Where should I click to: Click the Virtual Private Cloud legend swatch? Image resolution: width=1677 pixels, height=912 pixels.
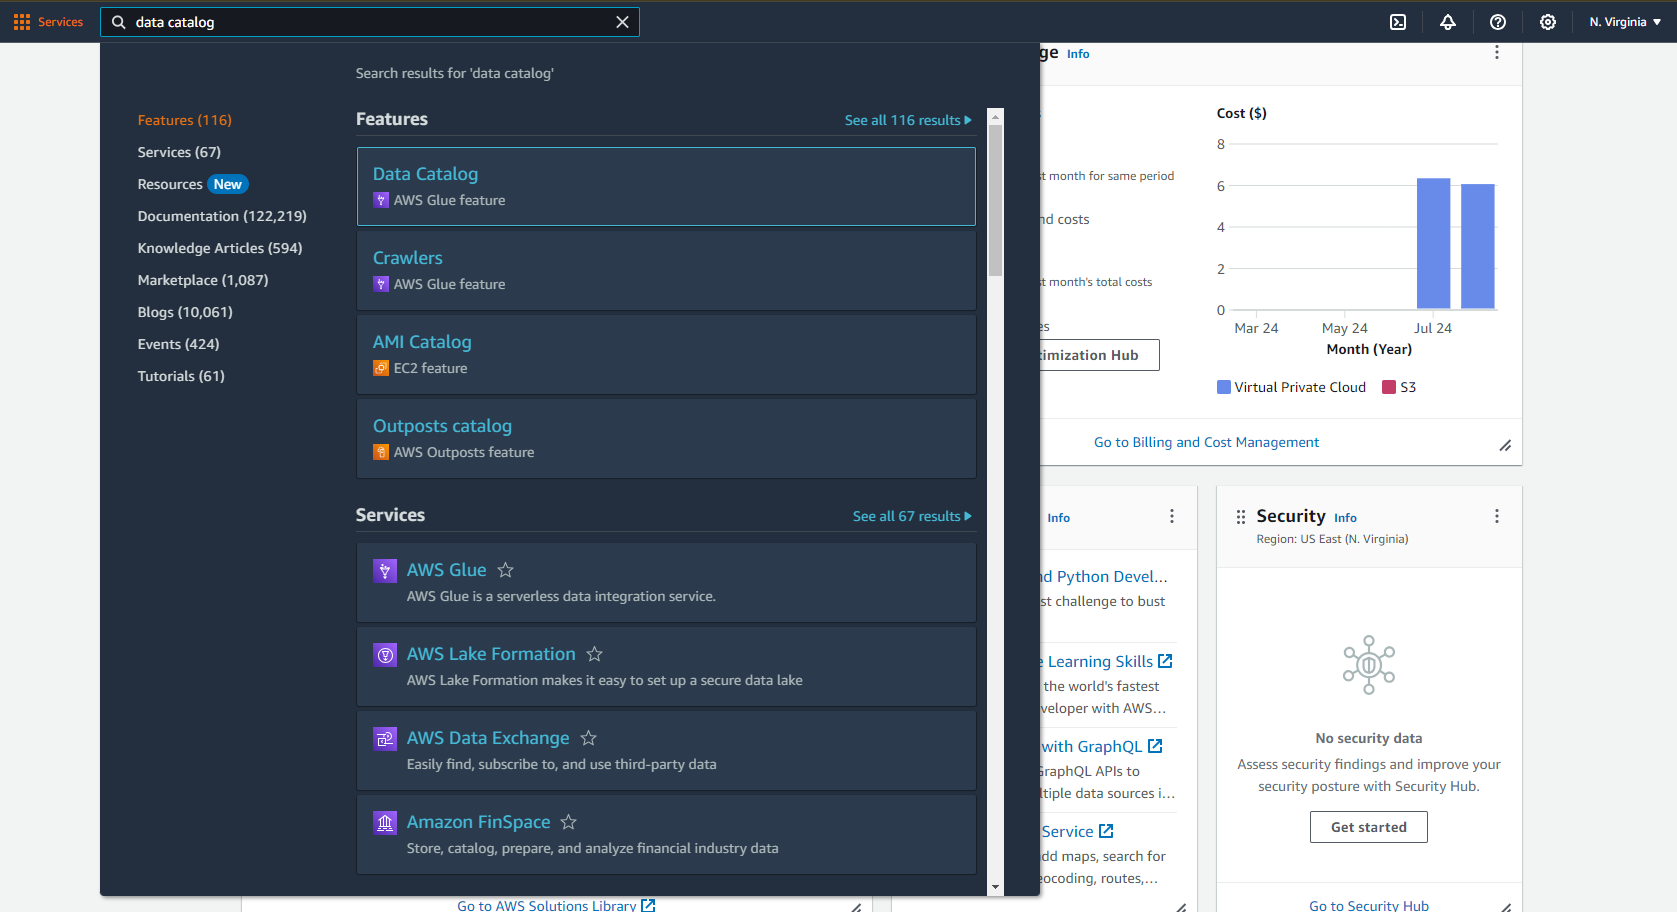pos(1224,387)
